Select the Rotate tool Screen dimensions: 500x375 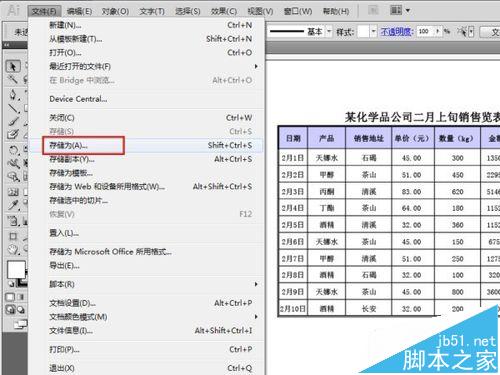pyautogui.click(x=13, y=150)
